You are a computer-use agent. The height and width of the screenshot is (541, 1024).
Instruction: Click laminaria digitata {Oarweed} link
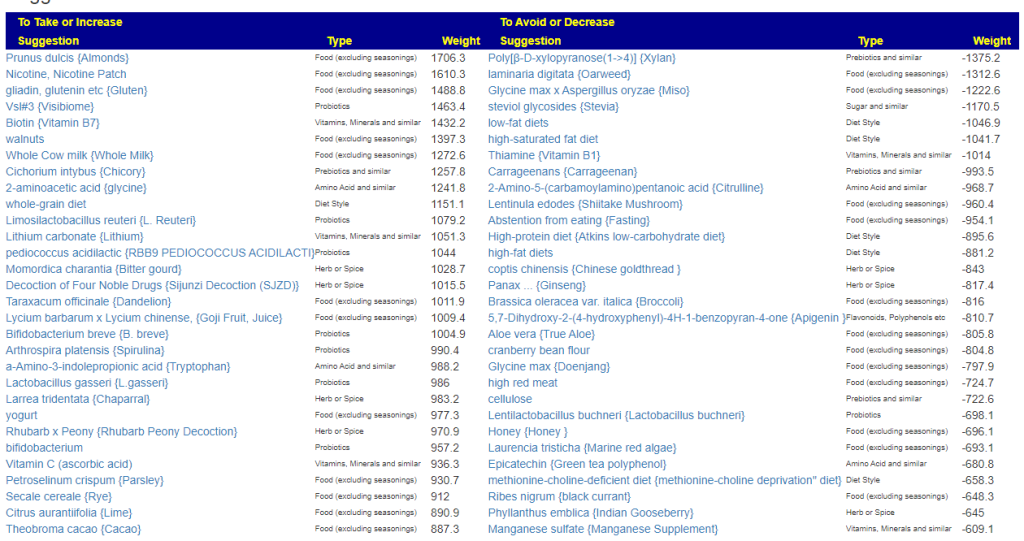point(559,74)
